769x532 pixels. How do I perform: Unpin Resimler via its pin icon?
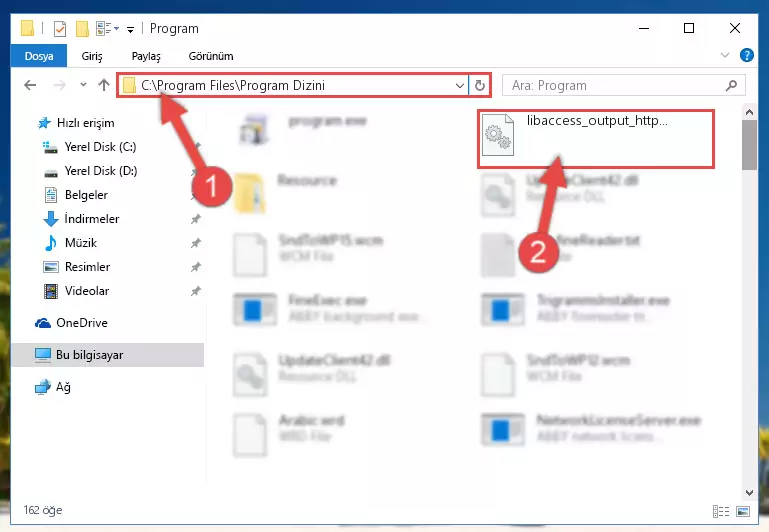[196, 267]
